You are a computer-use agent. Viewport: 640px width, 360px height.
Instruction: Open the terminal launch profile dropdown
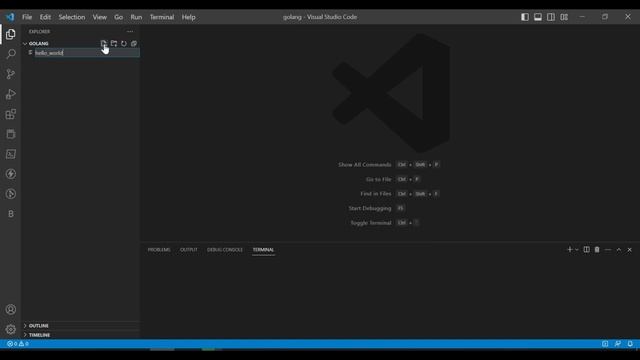pyautogui.click(x=577, y=249)
